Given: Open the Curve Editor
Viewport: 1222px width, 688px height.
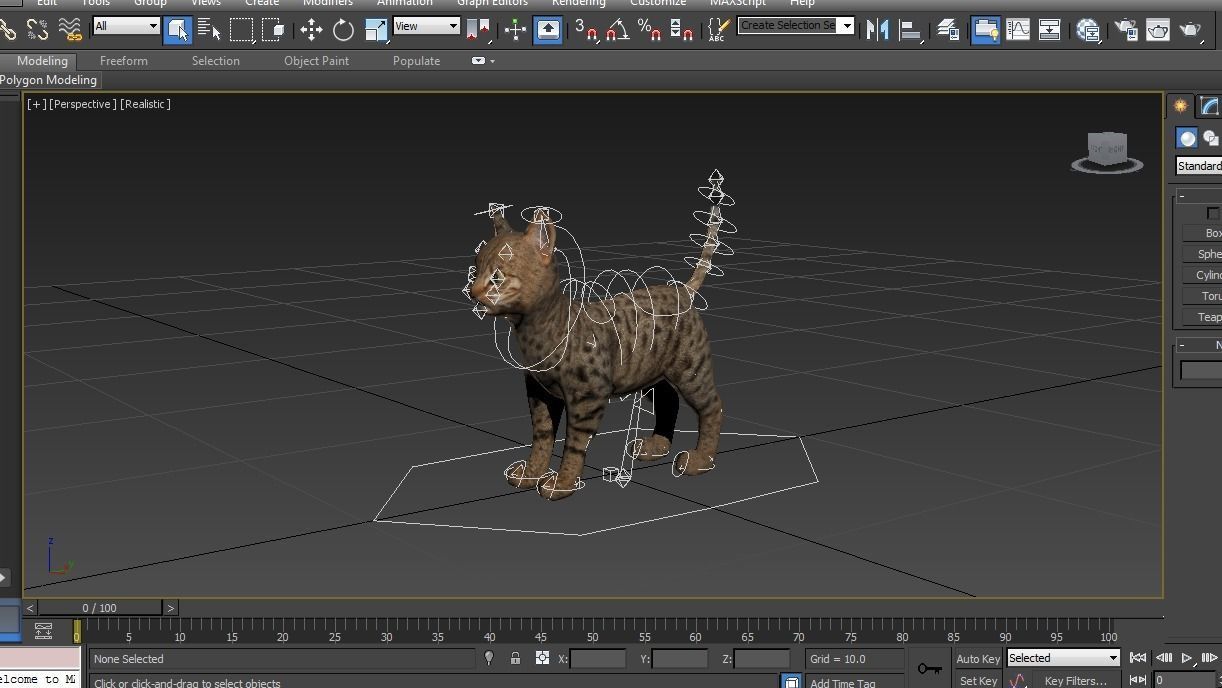Looking at the screenshot, I should 1018,30.
